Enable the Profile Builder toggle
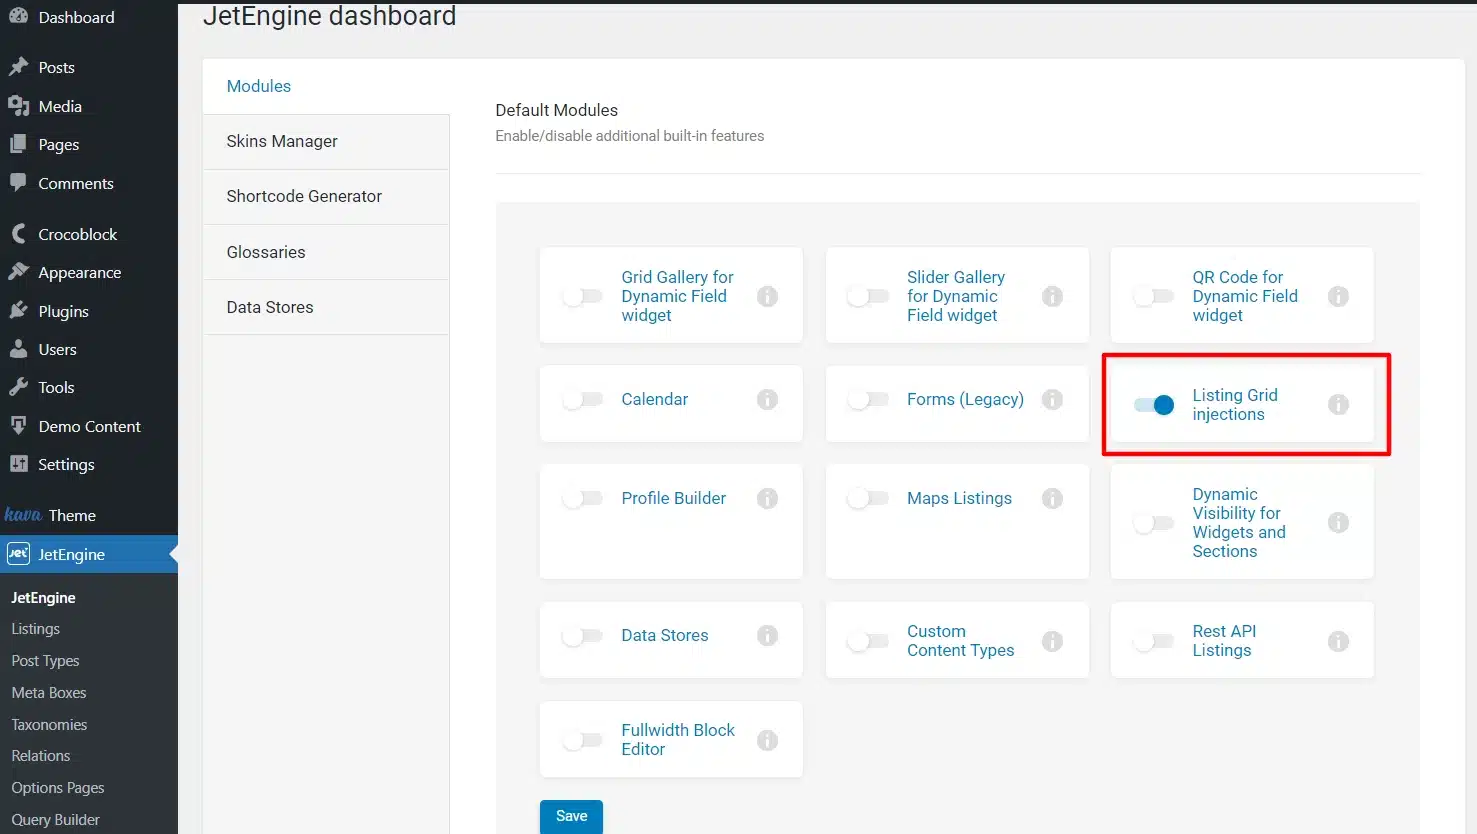Screen dimensions: 1477x834 coord(582,498)
